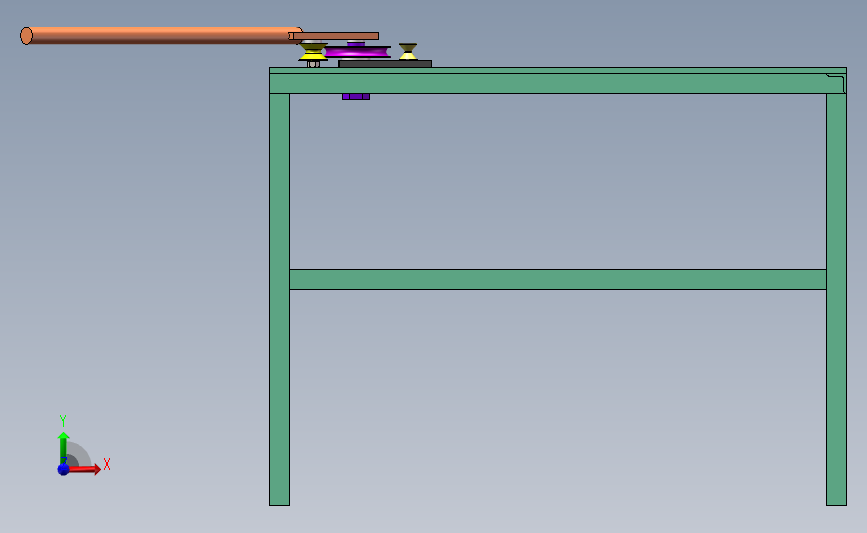The image size is (867, 533).
Task: Select the small right yellow roller
Action: point(408,51)
